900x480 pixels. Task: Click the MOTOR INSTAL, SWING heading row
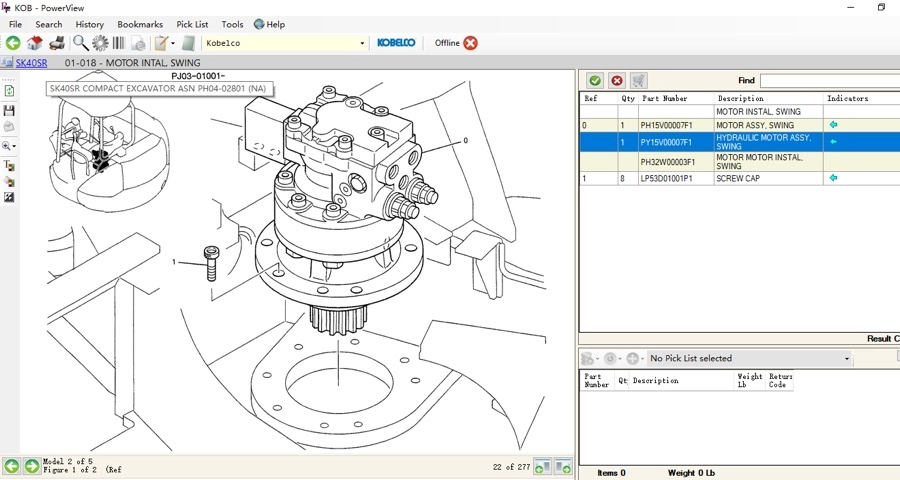point(740,112)
